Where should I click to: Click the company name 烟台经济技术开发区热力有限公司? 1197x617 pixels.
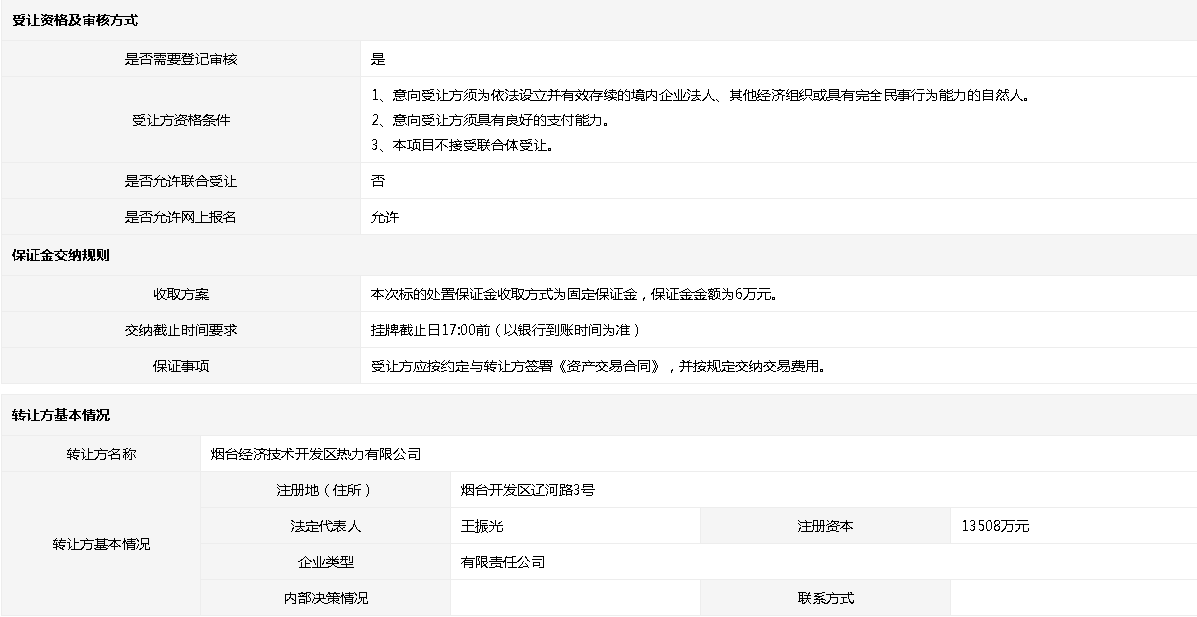click(x=316, y=454)
